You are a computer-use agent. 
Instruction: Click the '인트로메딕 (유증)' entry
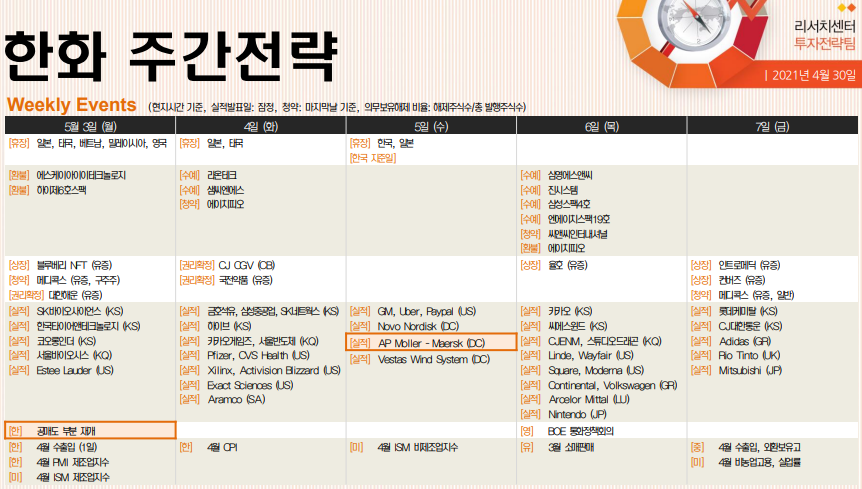749,265
